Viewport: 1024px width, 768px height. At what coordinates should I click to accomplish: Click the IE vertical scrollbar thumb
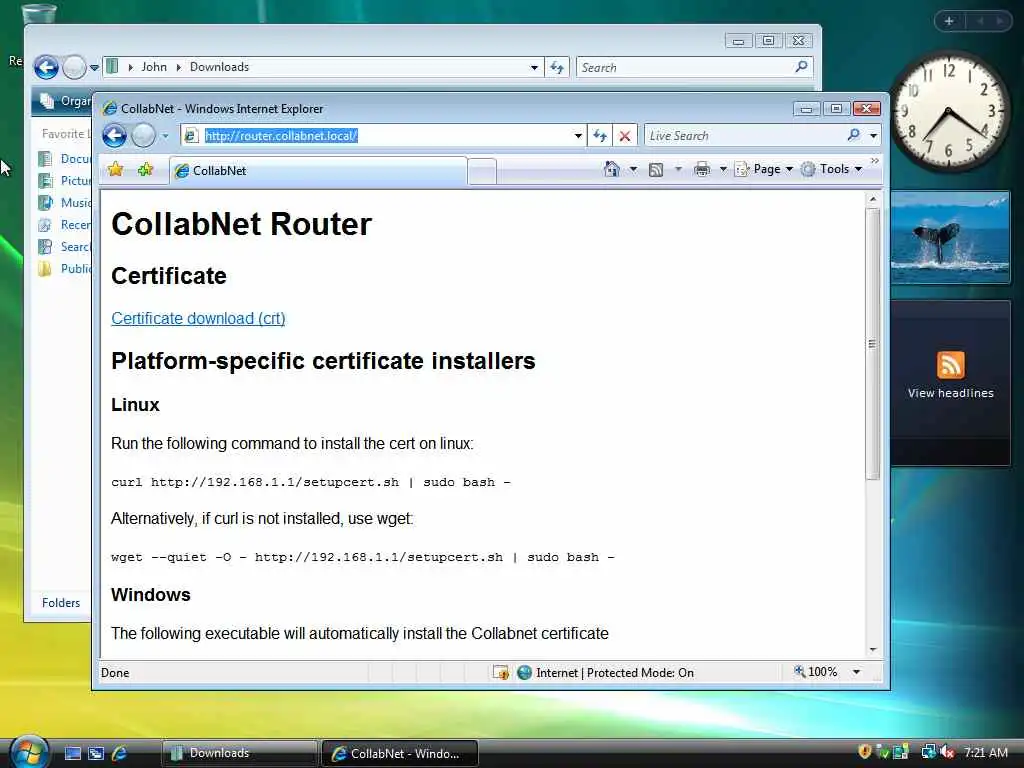pyautogui.click(x=872, y=344)
